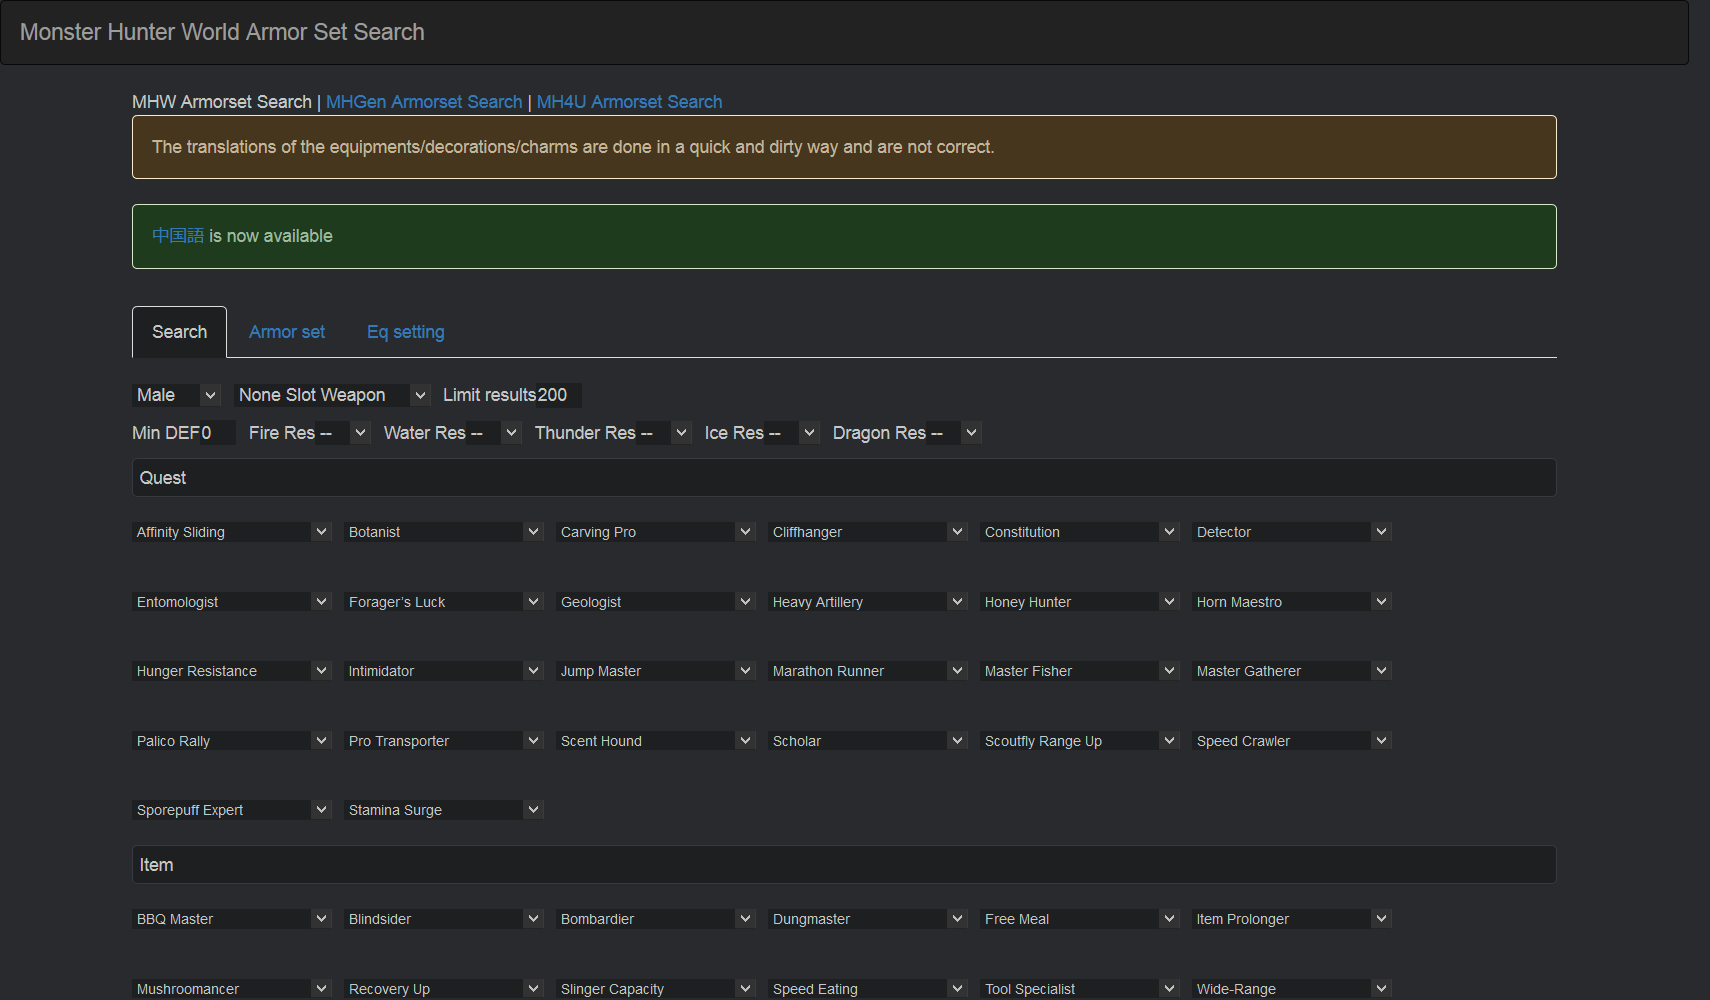Viewport: 1710px width, 1000px height.
Task: Choose a level for Pro Transporter
Action: 444,741
